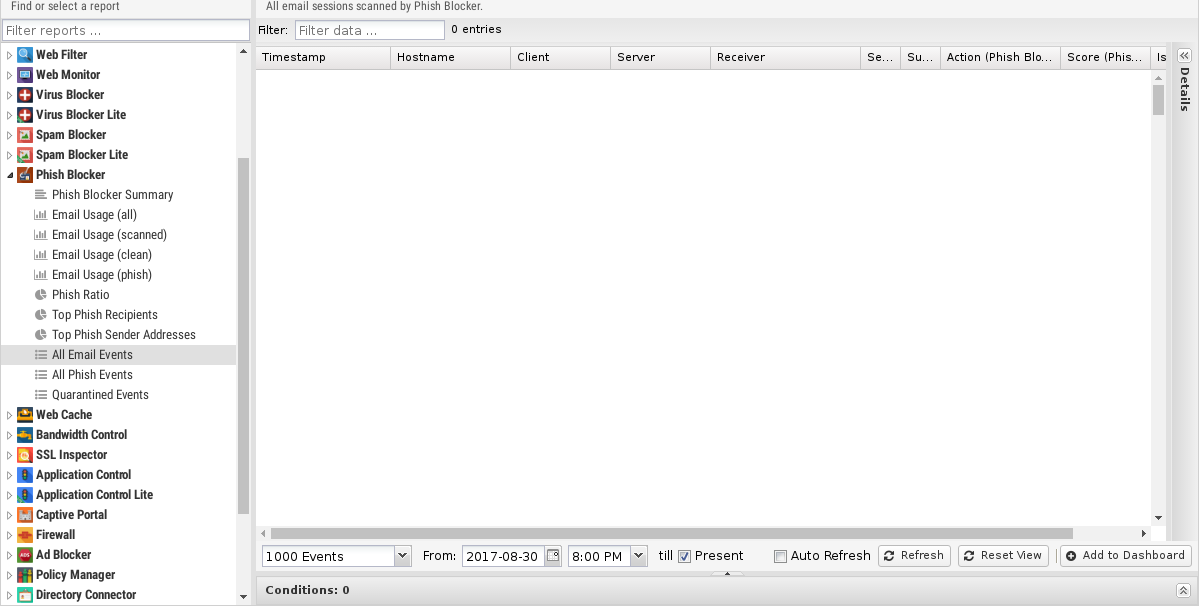The width and height of the screenshot is (1199, 606).
Task: Click the SSL Inspector icon
Action: click(25, 455)
